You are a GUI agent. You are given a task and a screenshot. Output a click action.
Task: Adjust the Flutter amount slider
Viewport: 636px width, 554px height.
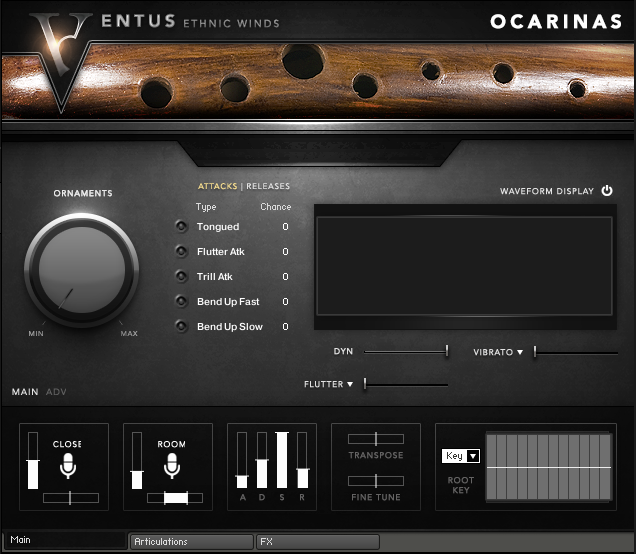406,384
